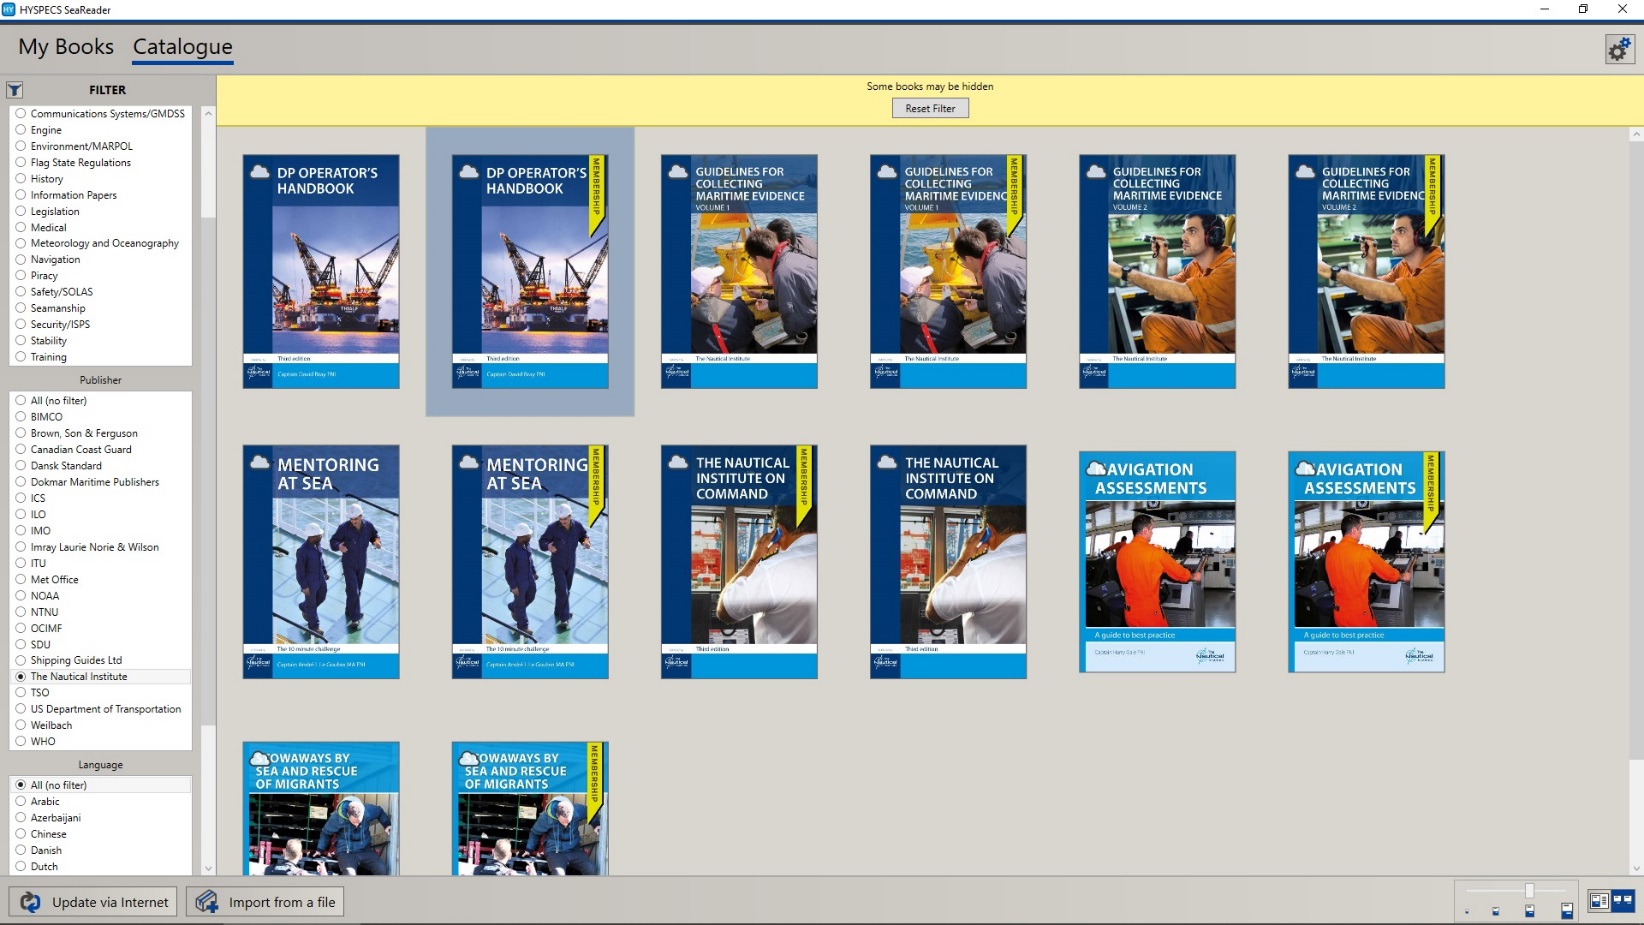
Task: Click cloud icon on Collecting Maritime Evidence Volume 1 first cover
Action: pyautogui.click(x=678, y=172)
